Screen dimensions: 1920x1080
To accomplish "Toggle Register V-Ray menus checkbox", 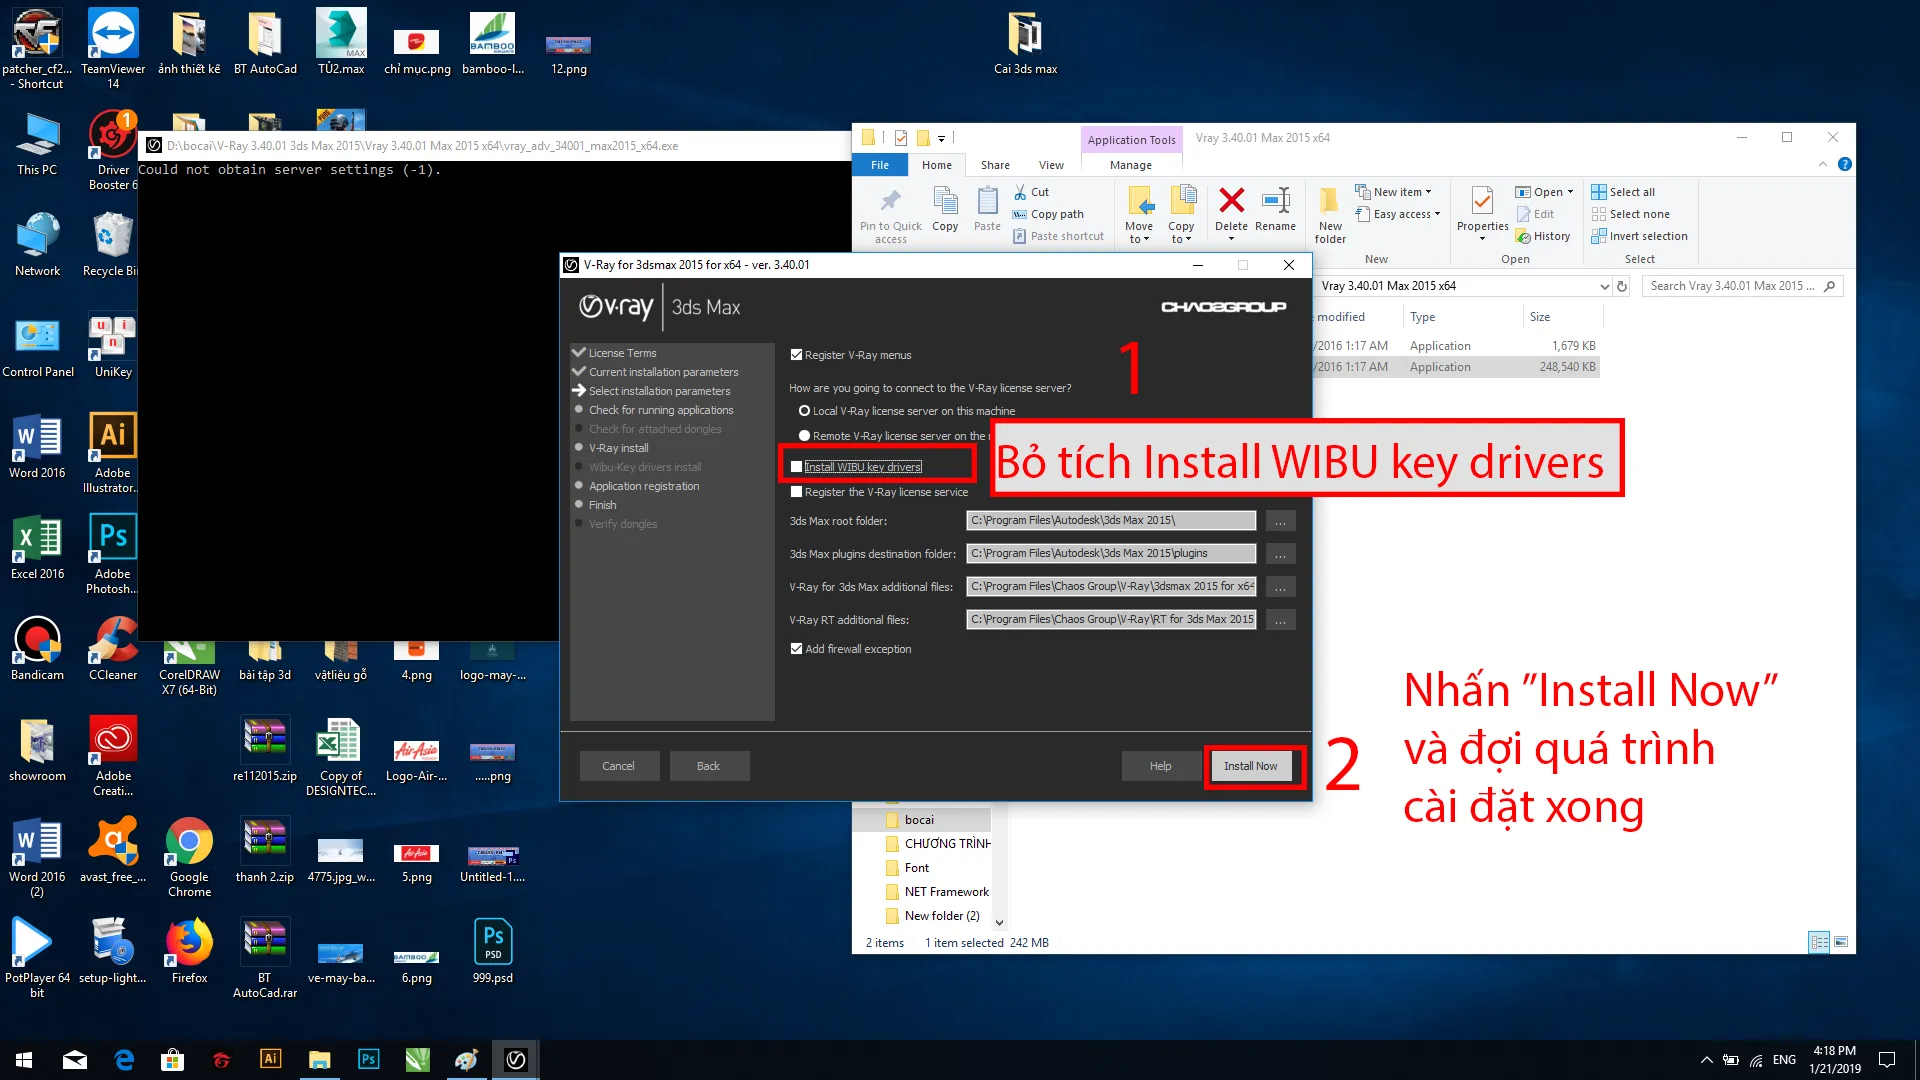I will tap(797, 355).
